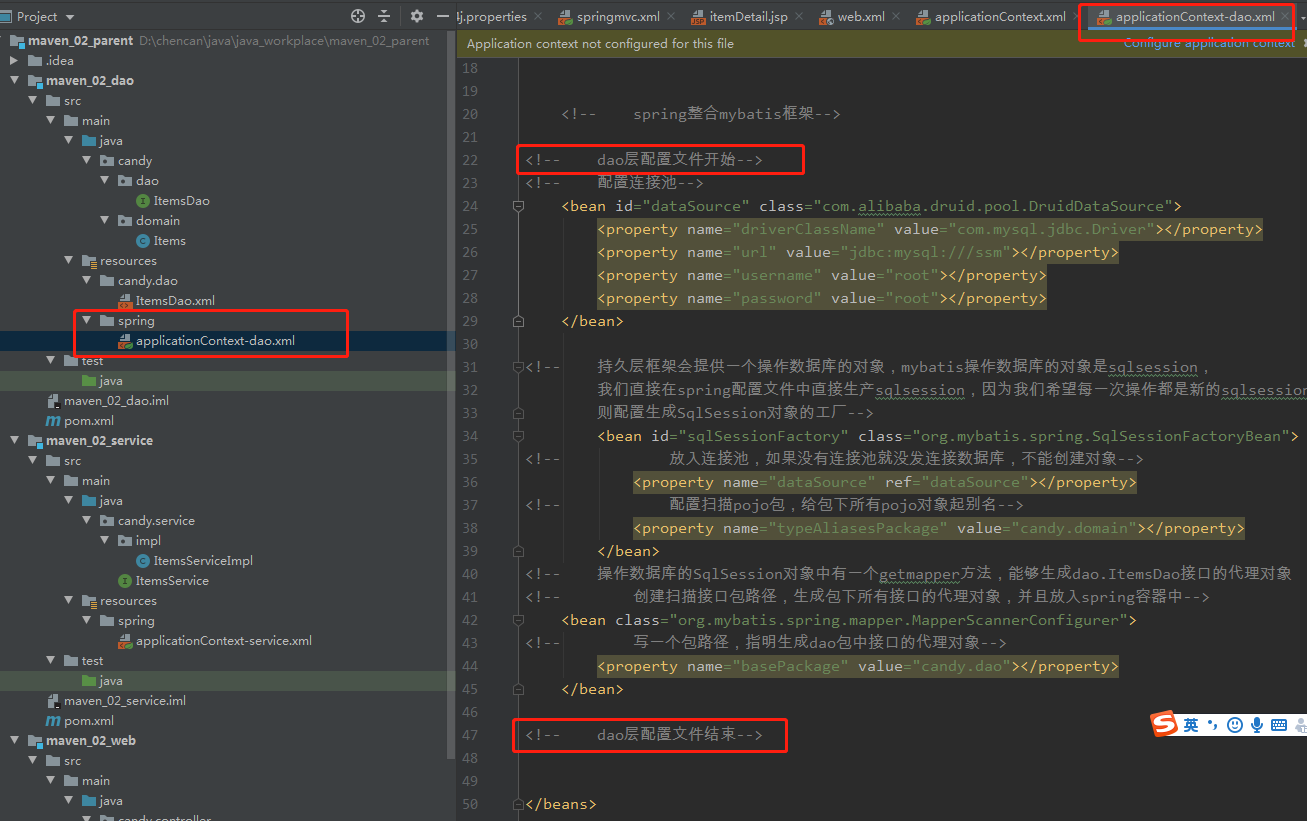Screen dimensions: 1308x822
Task: Fold the comment block at line 31
Action: click(x=518, y=367)
